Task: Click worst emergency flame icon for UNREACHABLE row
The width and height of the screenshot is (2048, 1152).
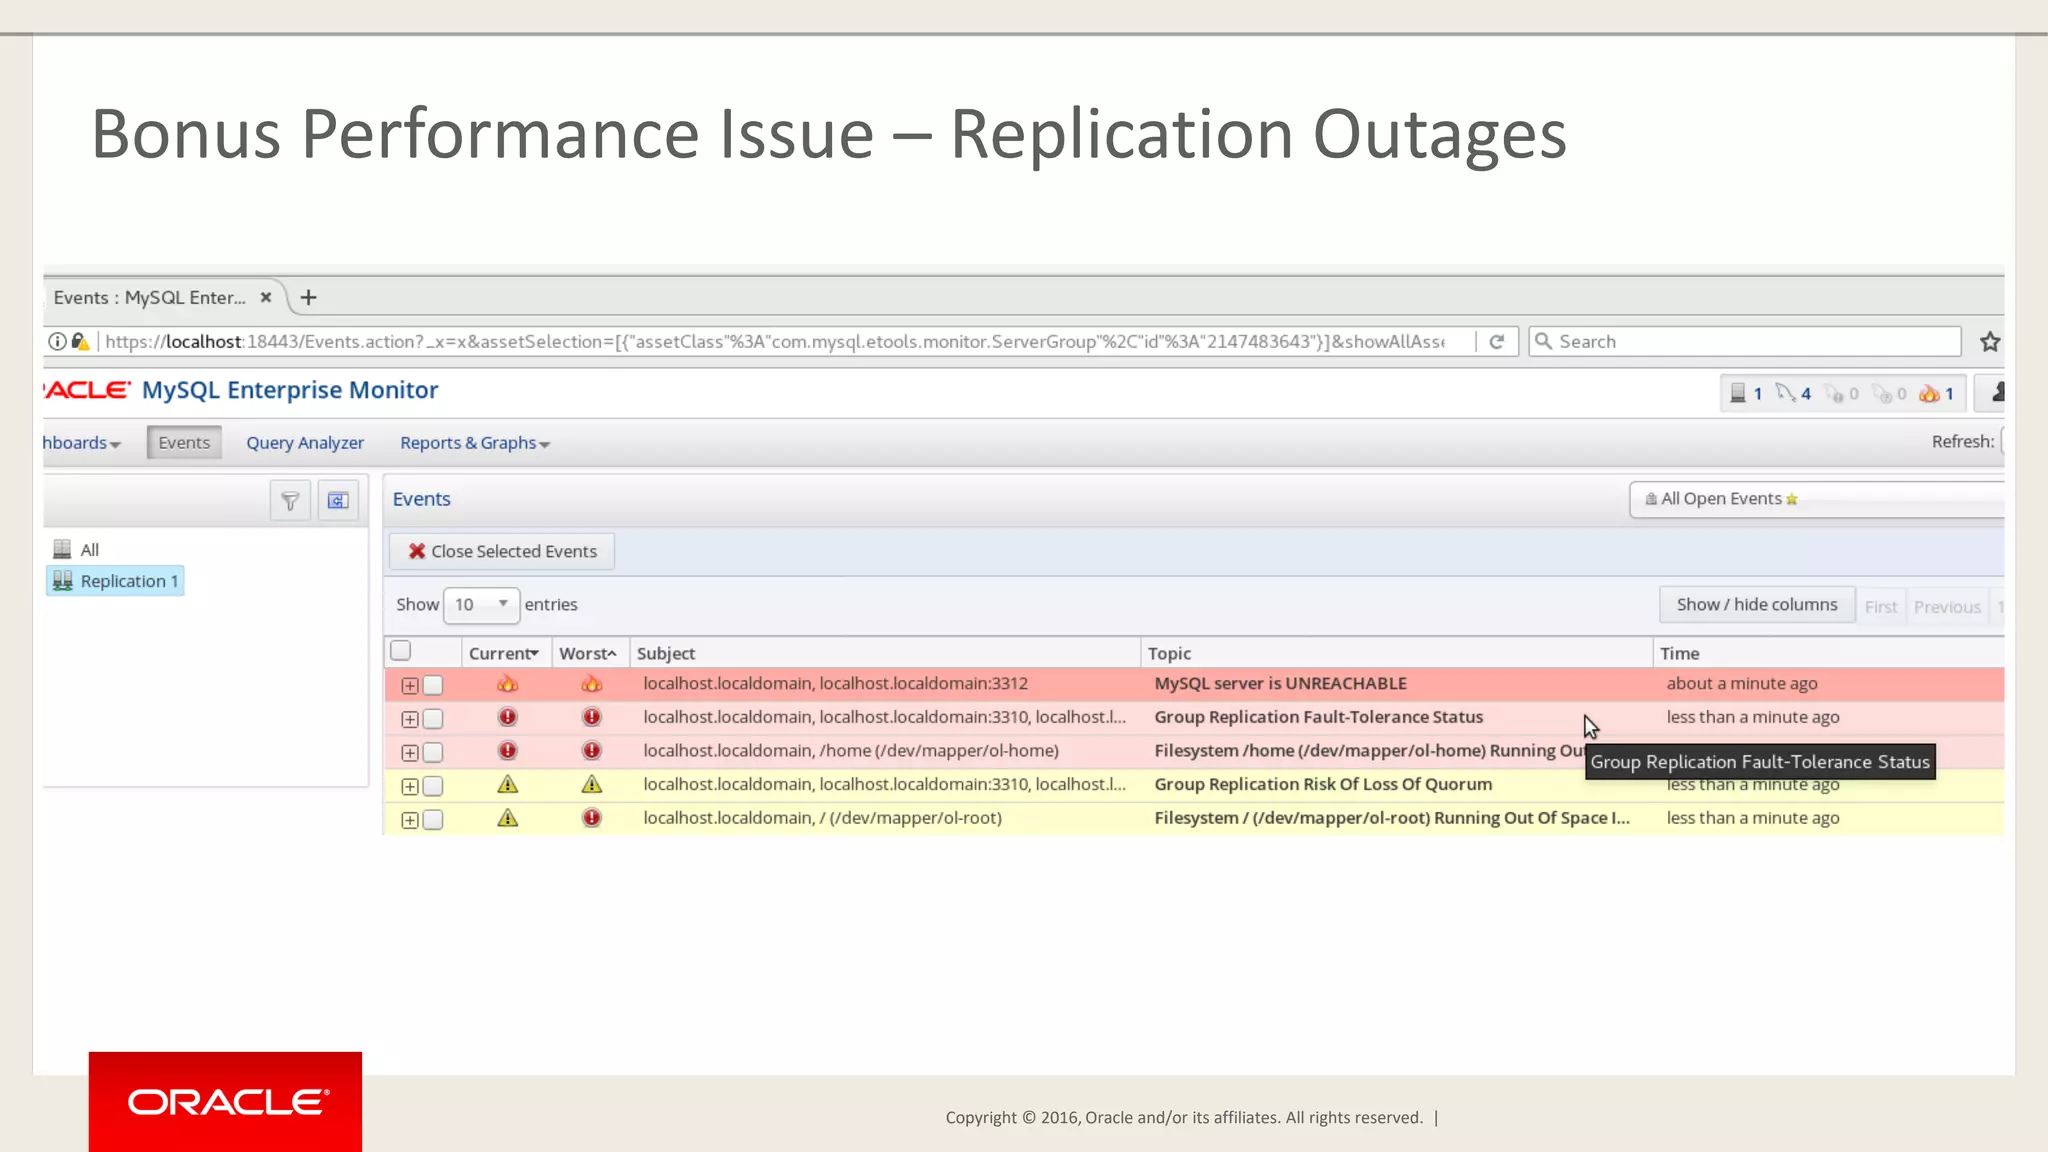Action: click(x=592, y=683)
